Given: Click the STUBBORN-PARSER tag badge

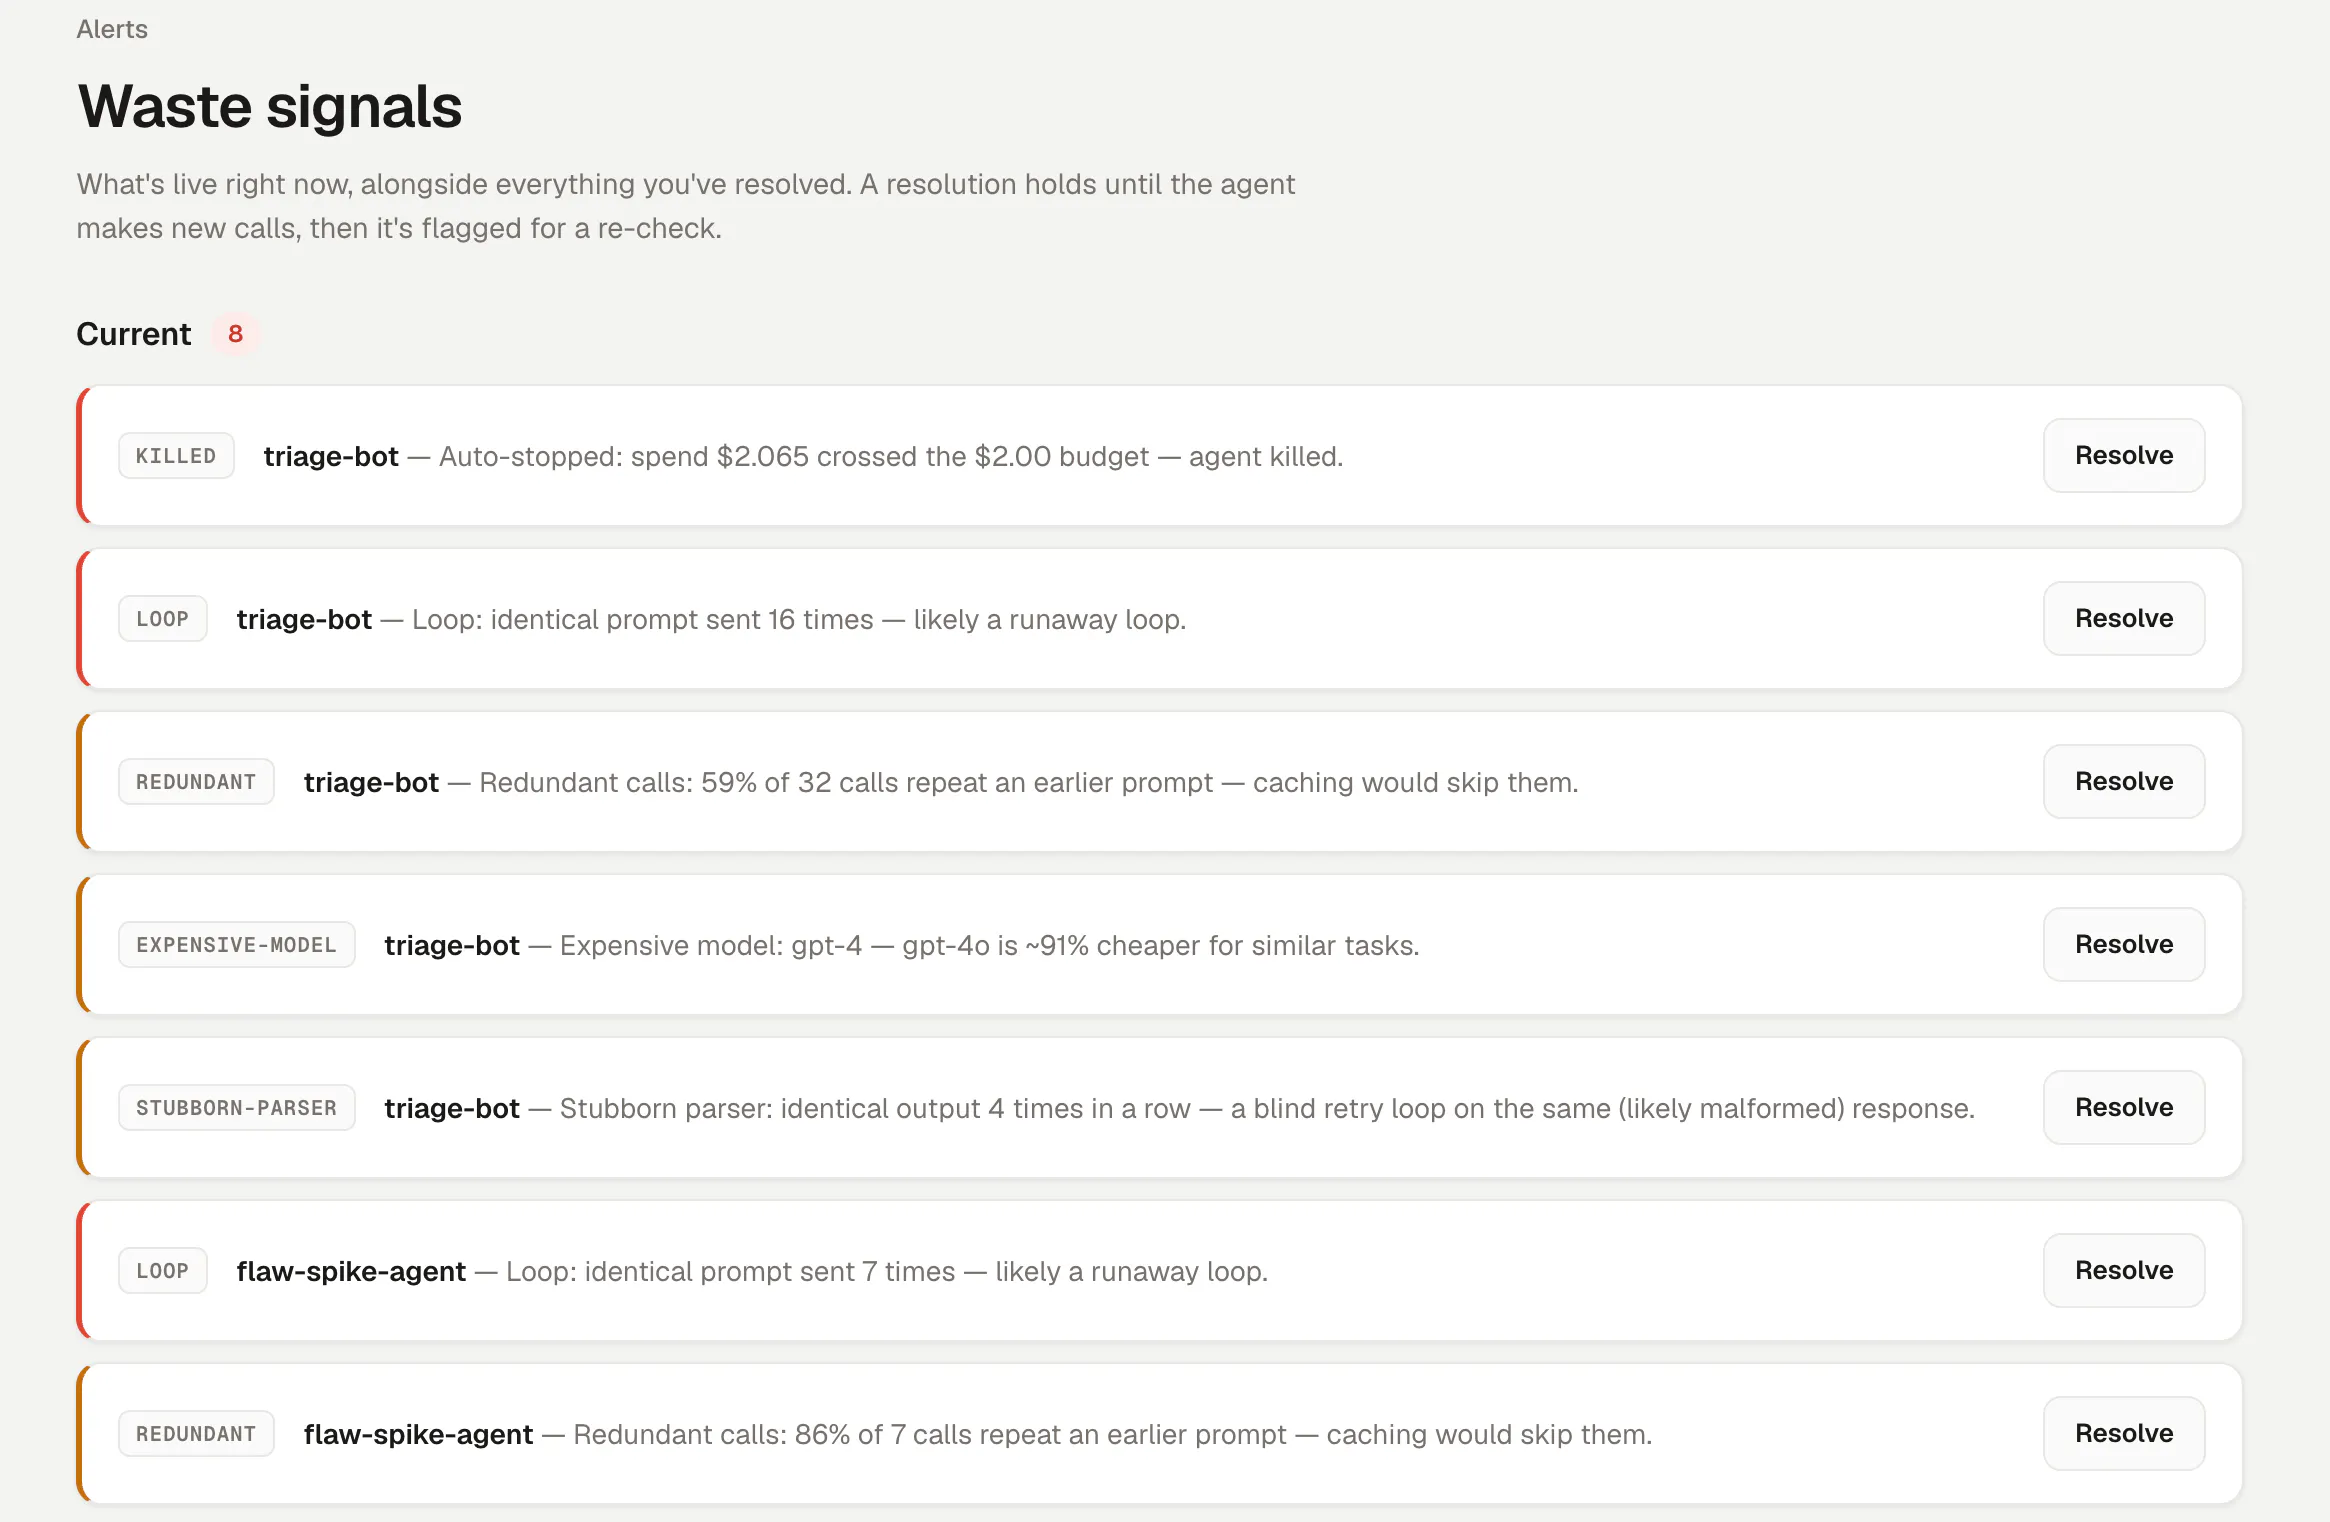Looking at the screenshot, I should (x=237, y=1108).
